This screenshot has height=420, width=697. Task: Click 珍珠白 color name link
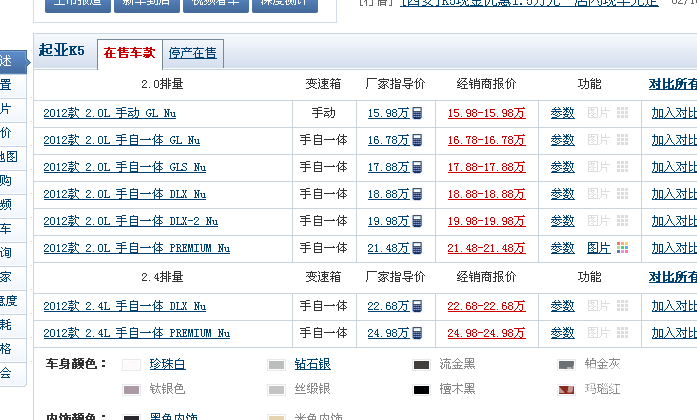coord(168,364)
